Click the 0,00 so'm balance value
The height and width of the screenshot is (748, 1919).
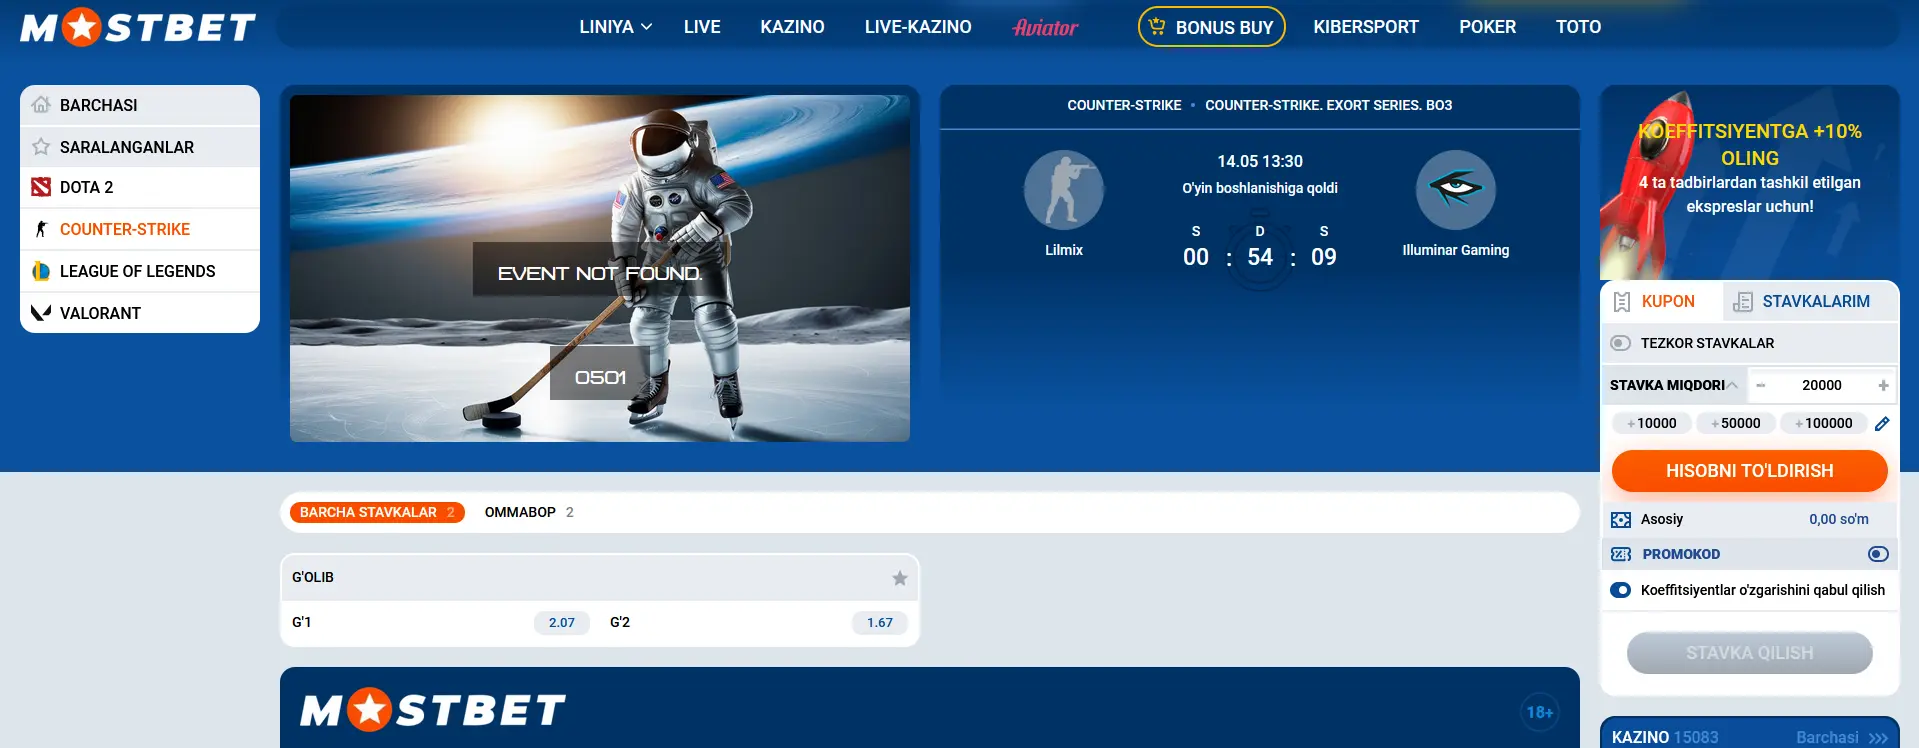click(x=1838, y=519)
